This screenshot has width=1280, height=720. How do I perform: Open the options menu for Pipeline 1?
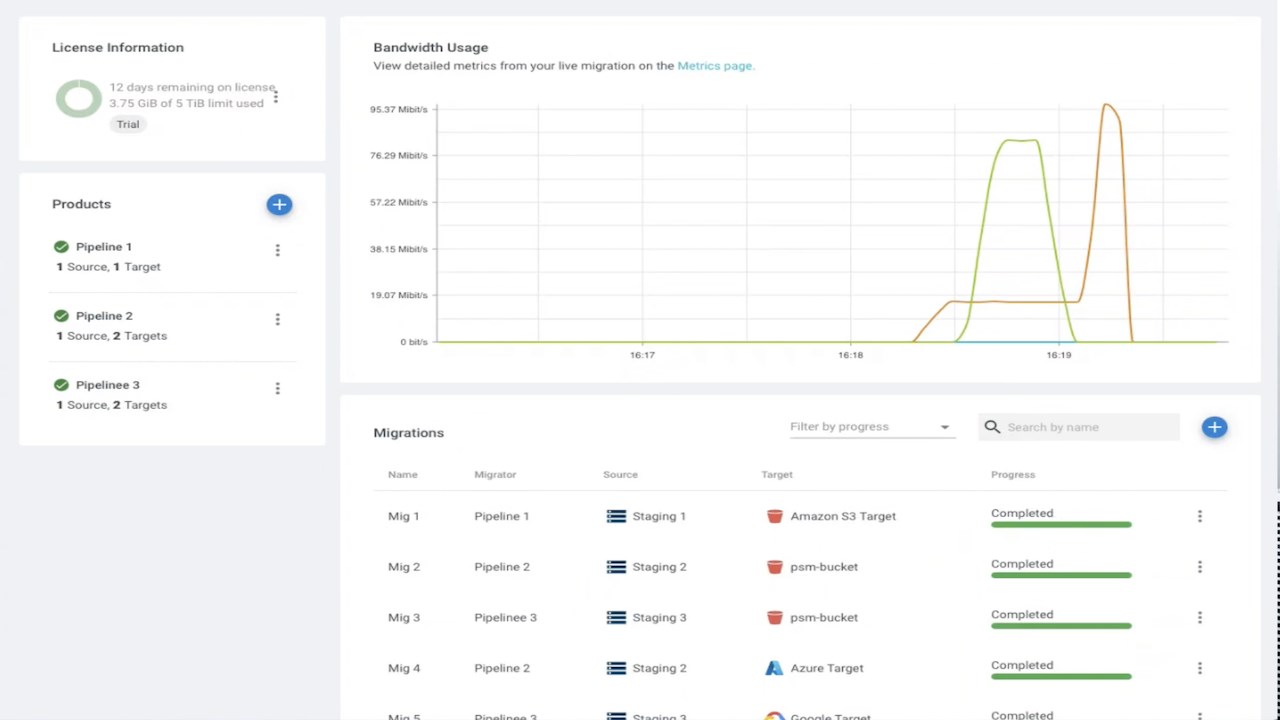click(x=277, y=250)
